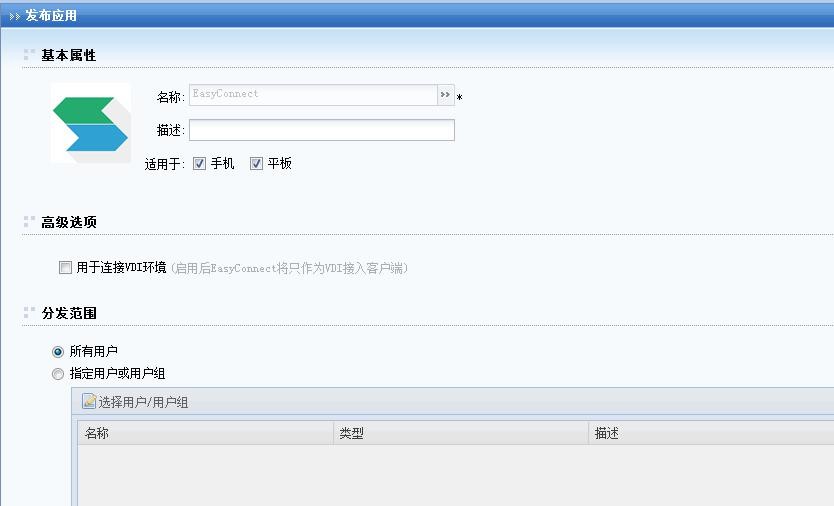Click the edit icon beside 选择用户/用户组

coord(89,402)
